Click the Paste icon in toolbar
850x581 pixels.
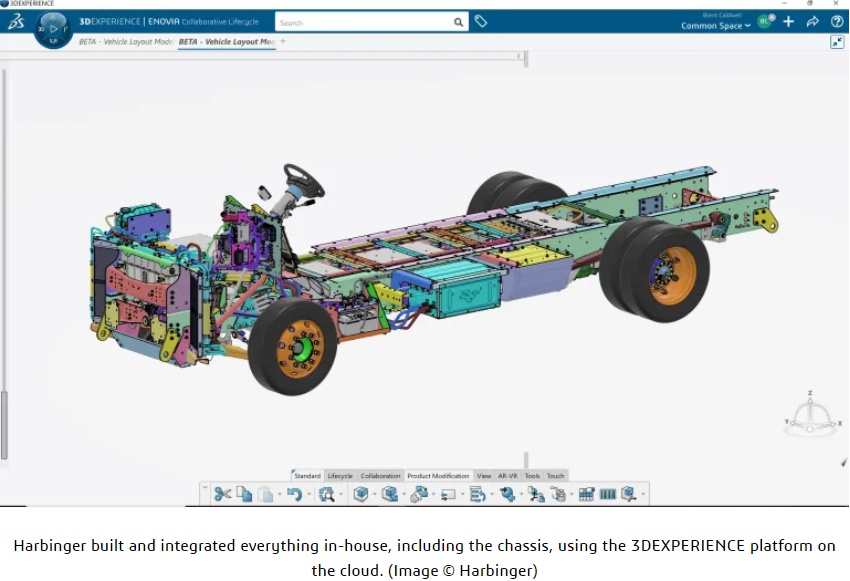tap(266, 494)
